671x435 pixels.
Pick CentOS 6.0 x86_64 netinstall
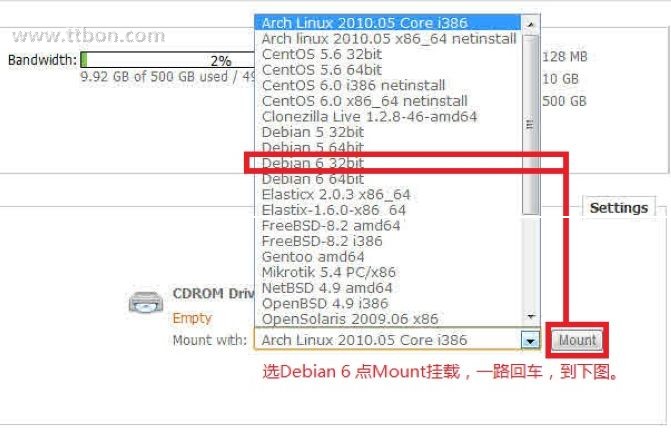[x=389, y=101]
